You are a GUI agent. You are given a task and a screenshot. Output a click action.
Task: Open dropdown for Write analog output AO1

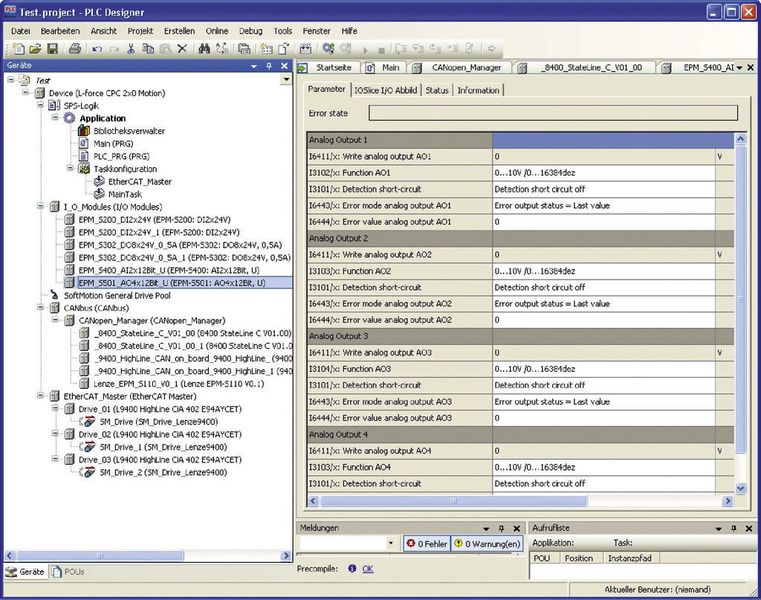click(720, 156)
